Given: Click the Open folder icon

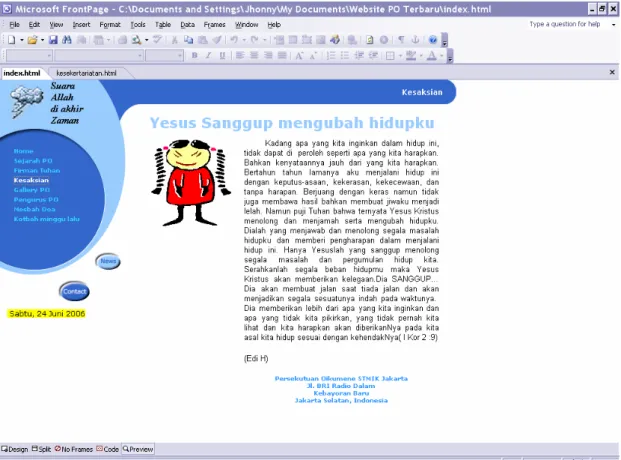Looking at the screenshot, I should [x=32, y=40].
